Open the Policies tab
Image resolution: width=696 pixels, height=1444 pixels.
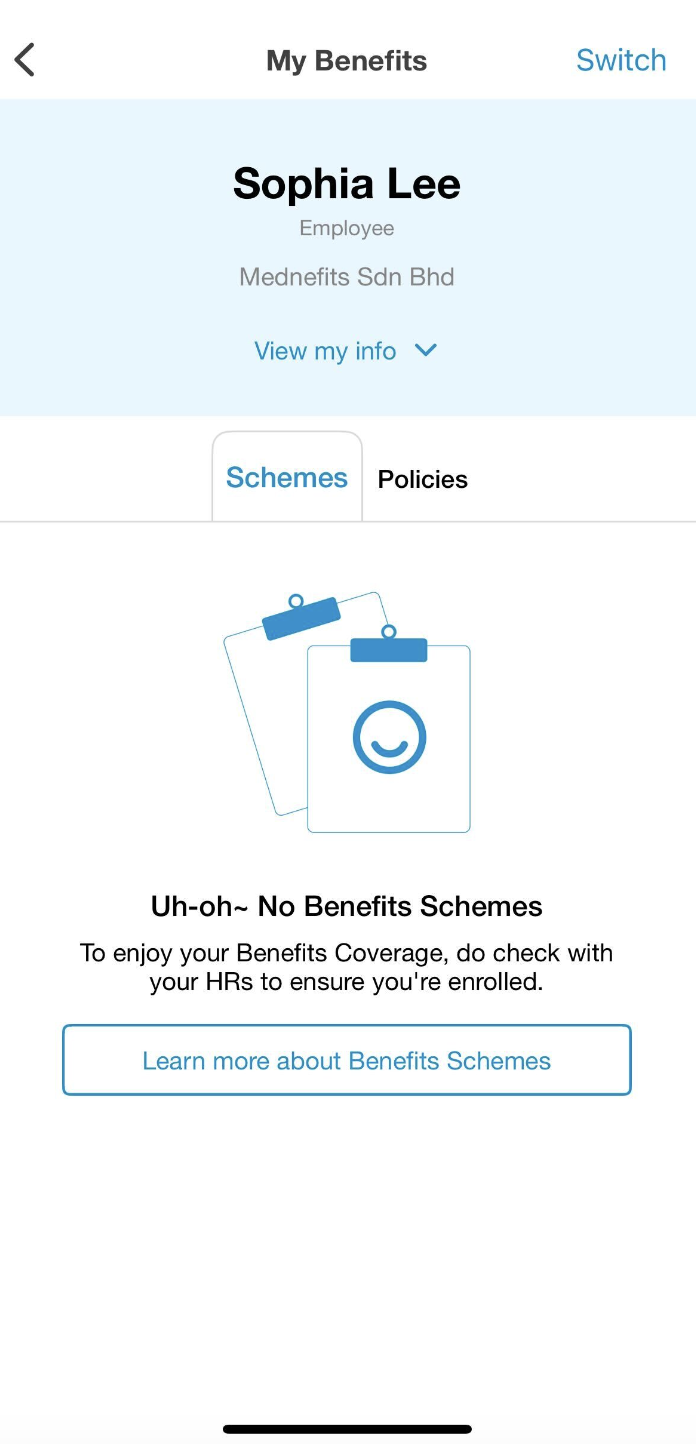coord(422,479)
